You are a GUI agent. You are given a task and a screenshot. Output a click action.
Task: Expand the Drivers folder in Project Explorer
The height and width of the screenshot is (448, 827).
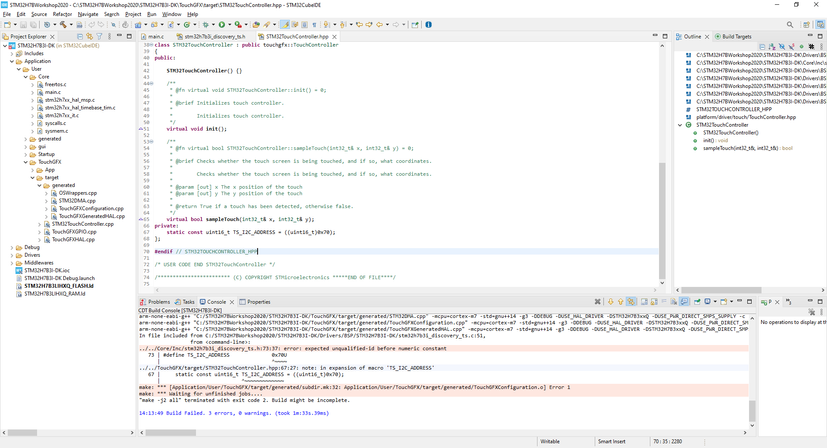pyautogui.click(x=12, y=255)
